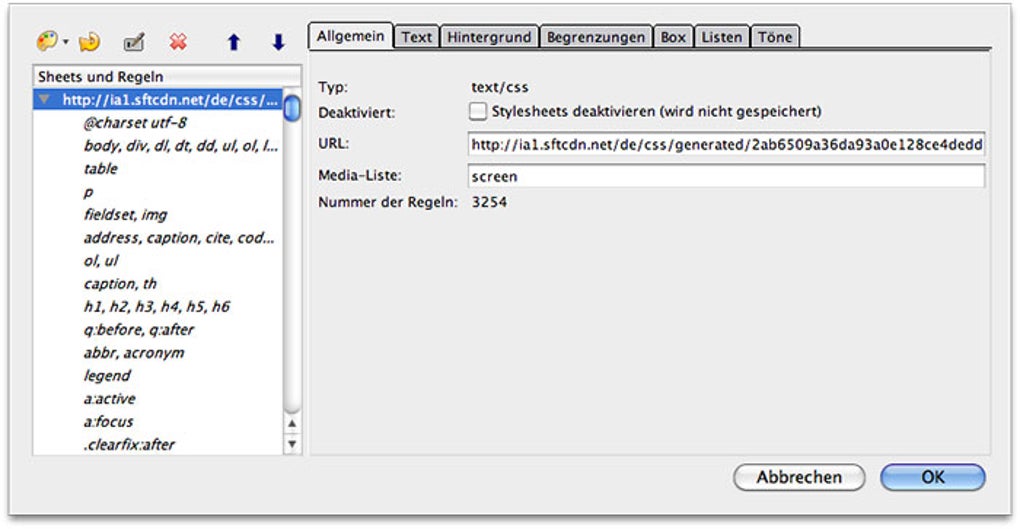Toggle the Stylesheets deaktivieren checkbox
The width and height of the screenshot is (1020, 529).
[x=478, y=111]
